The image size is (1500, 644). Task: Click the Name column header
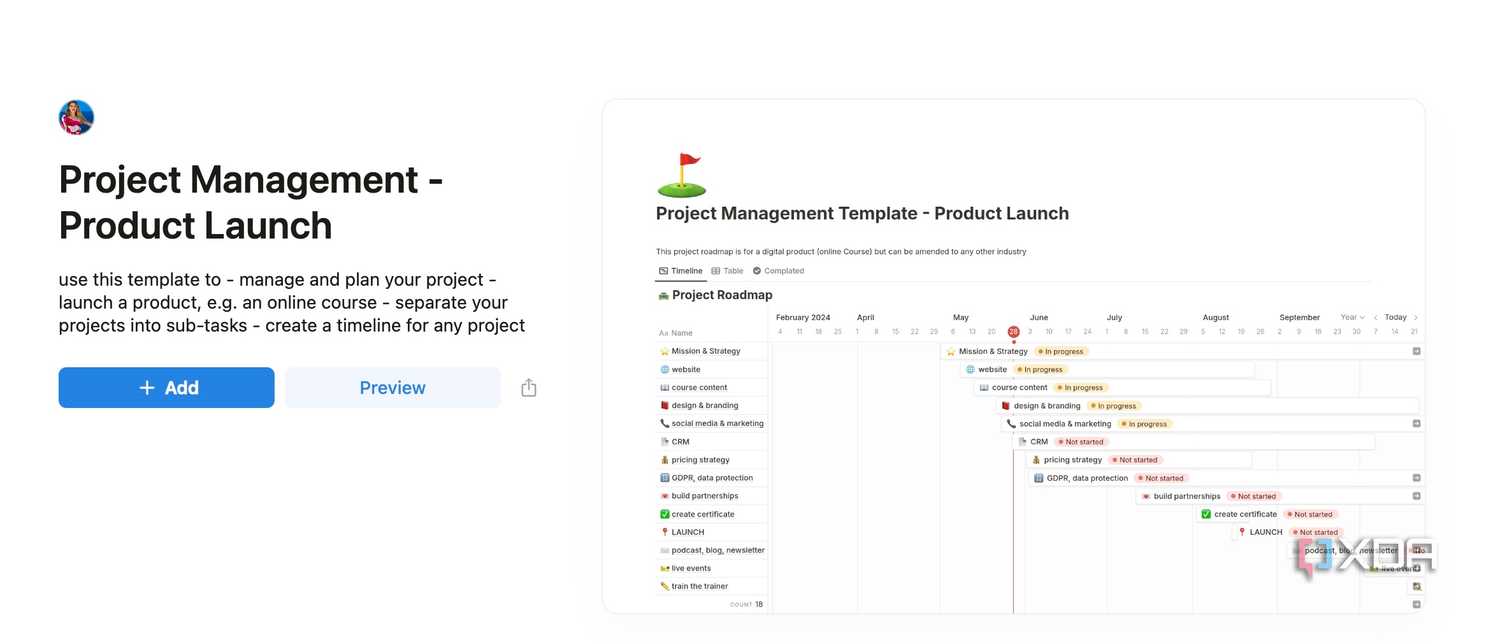point(676,333)
